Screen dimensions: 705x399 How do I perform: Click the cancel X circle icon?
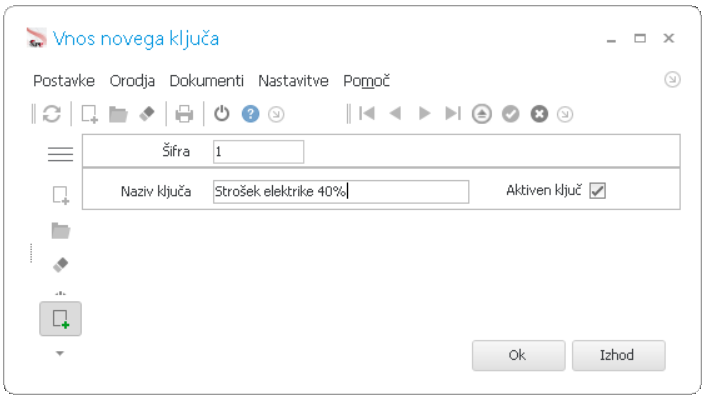tap(539, 114)
